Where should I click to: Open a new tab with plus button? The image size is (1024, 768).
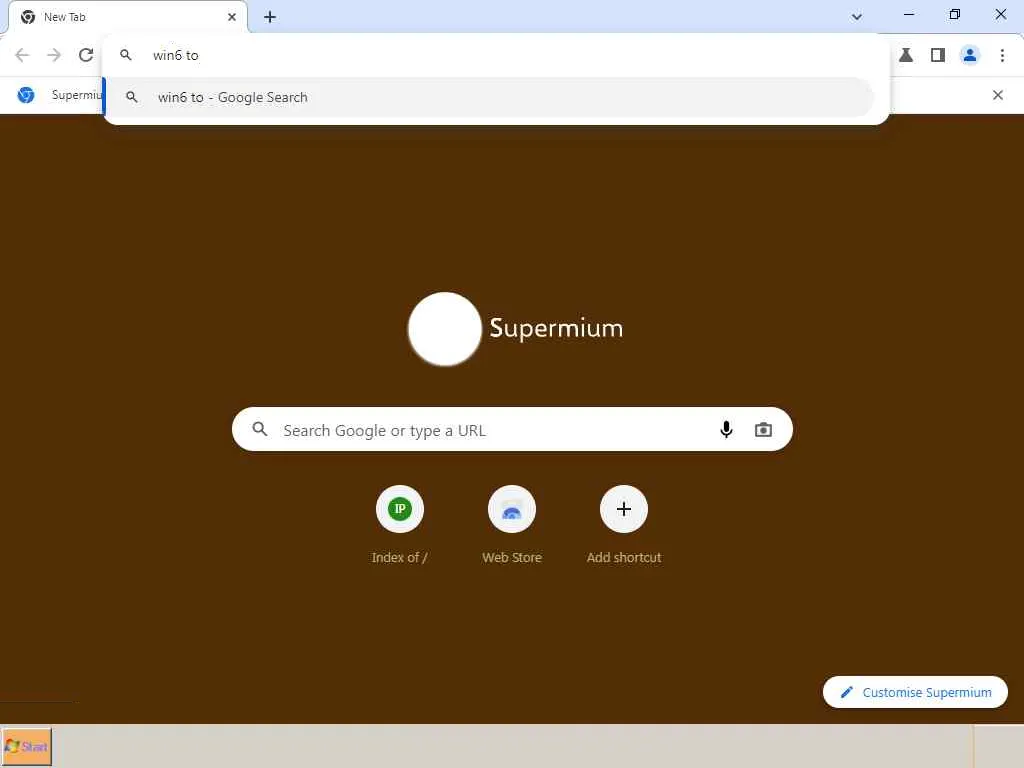click(270, 17)
